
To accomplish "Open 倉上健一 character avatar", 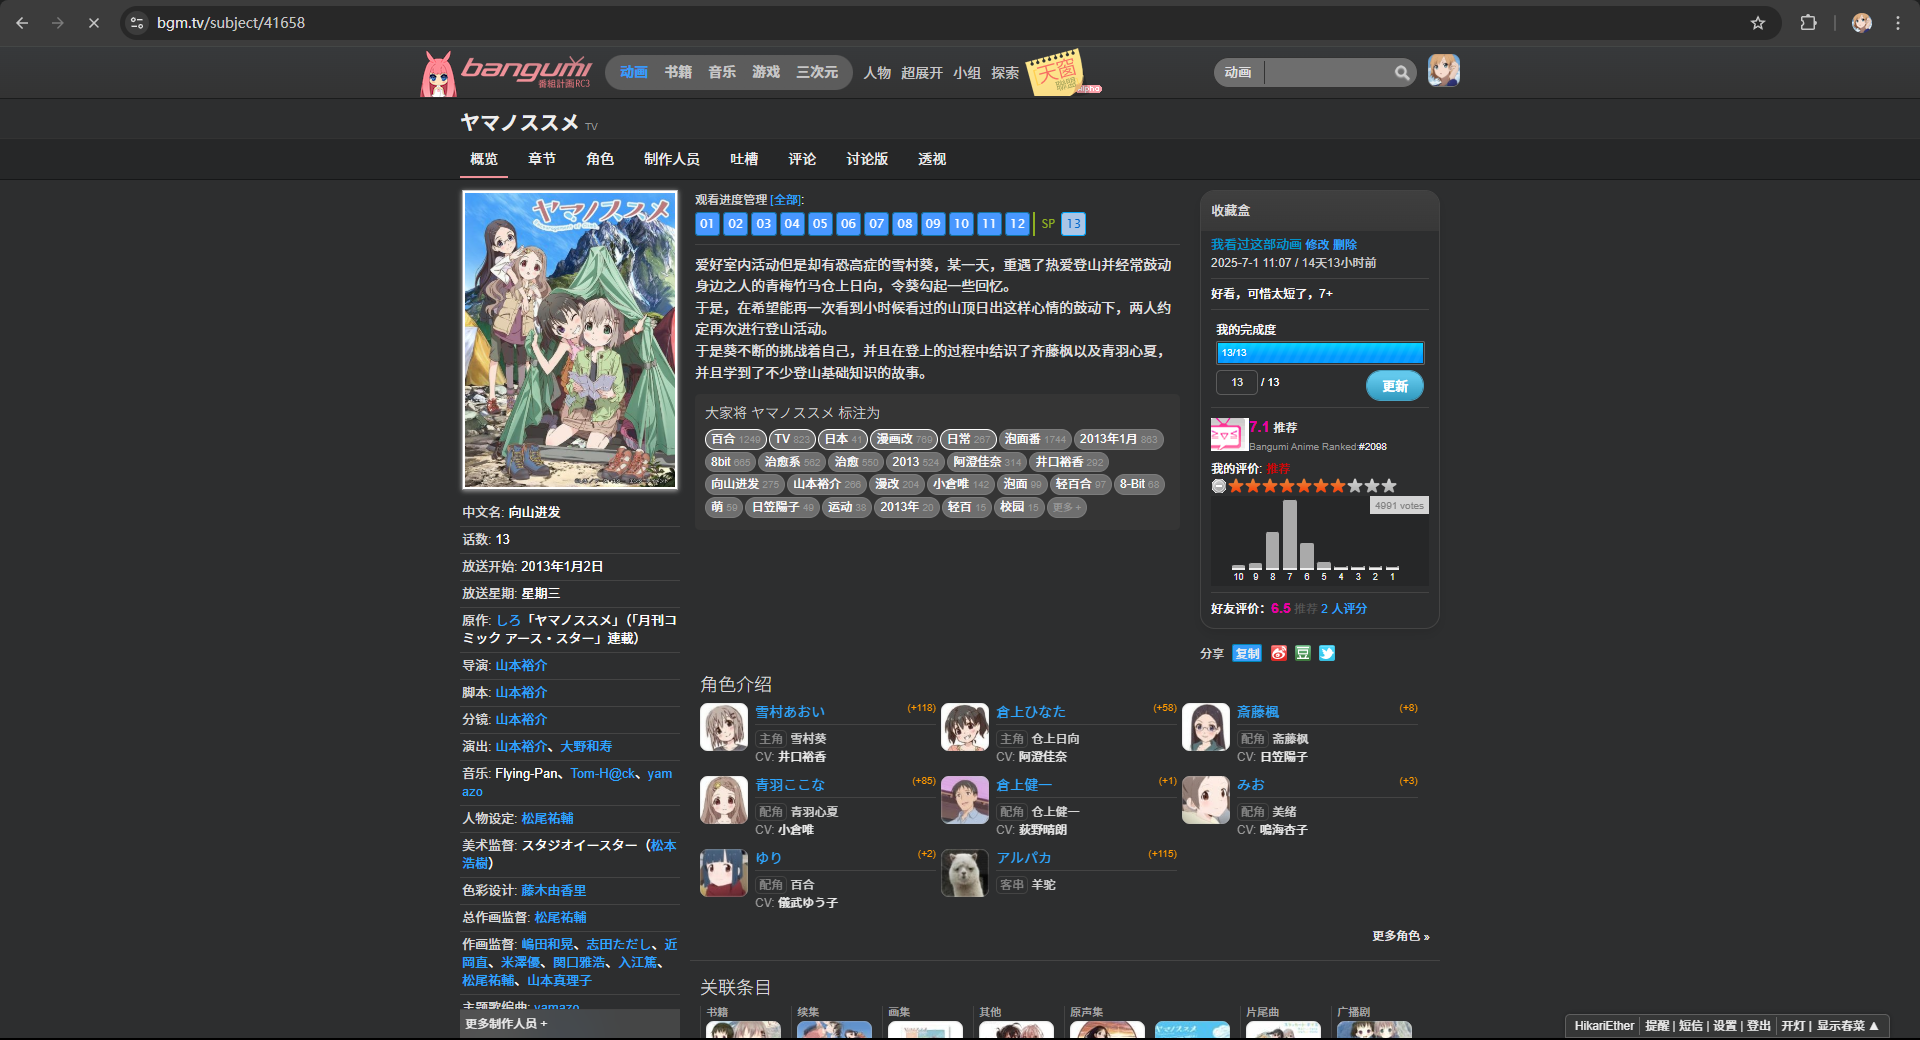I will click(x=965, y=800).
